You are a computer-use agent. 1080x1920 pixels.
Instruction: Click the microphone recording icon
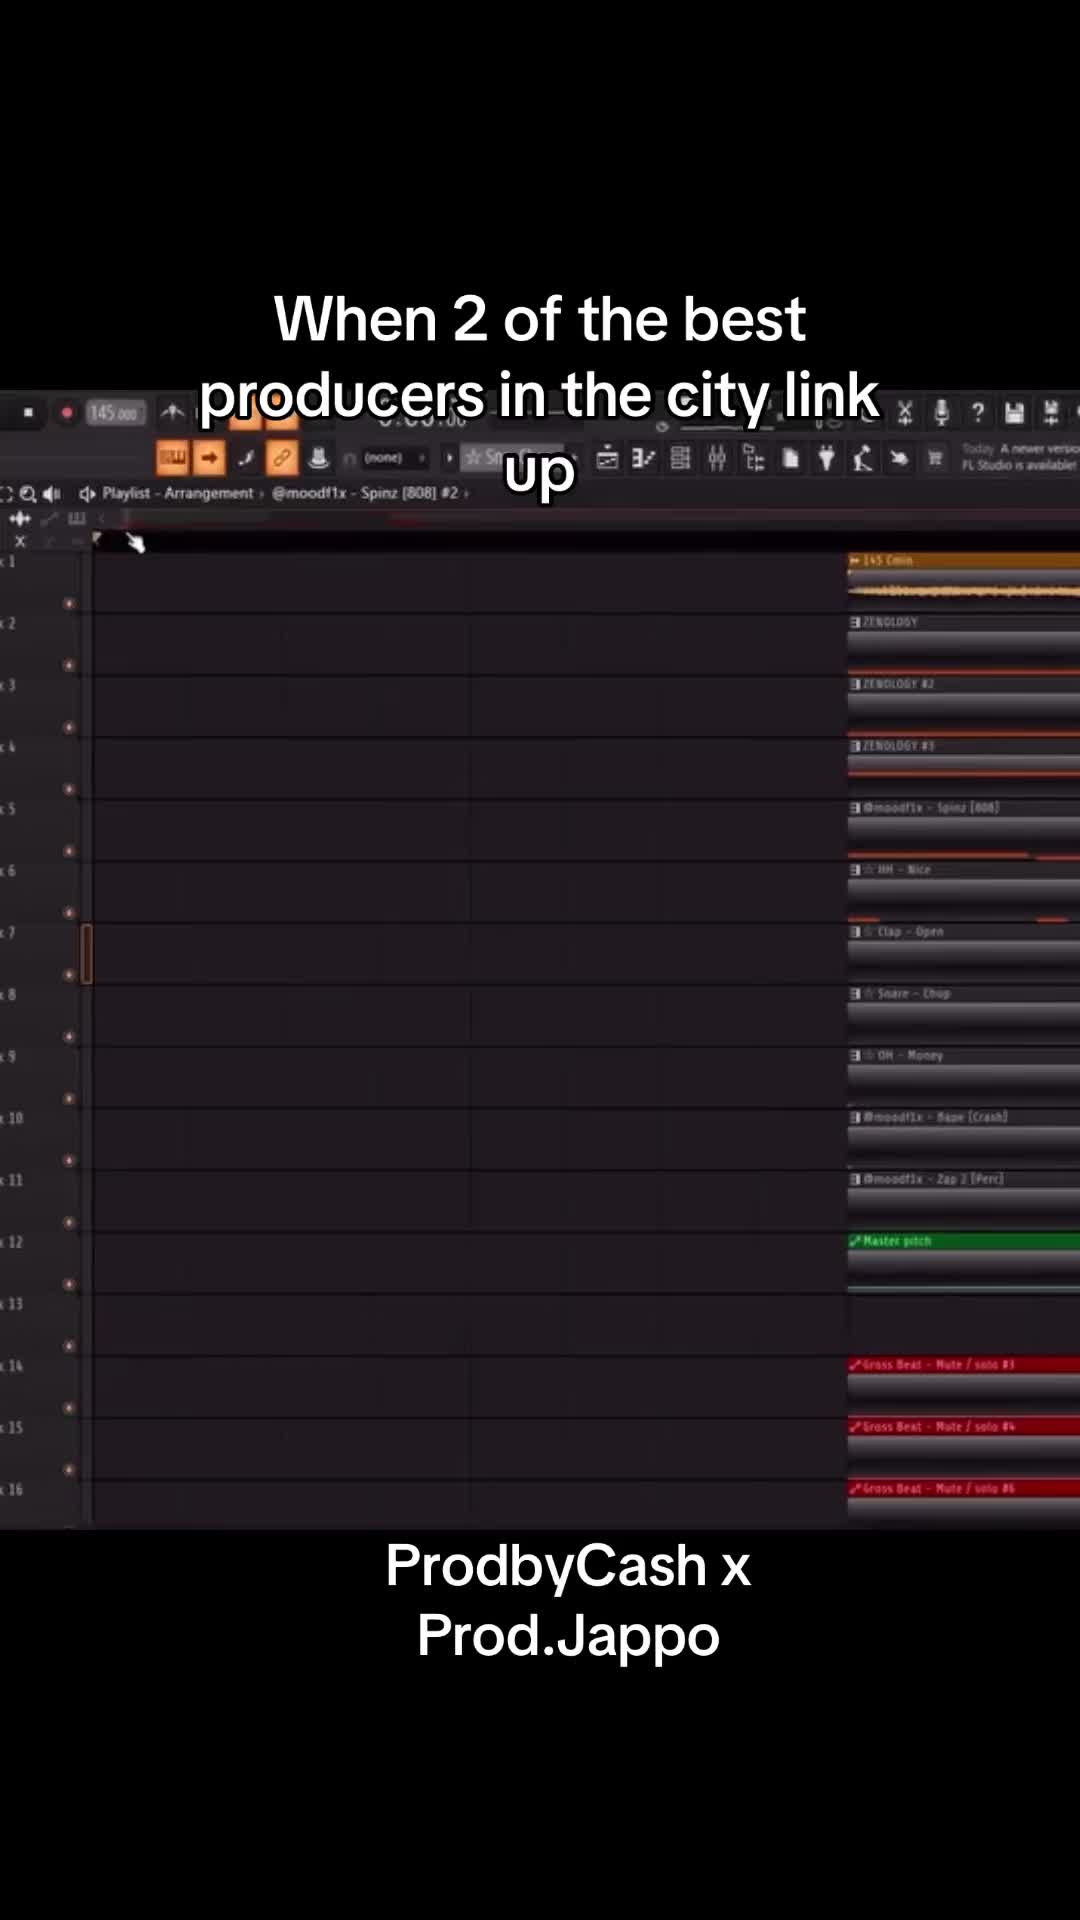pyautogui.click(x=941, y=412)
